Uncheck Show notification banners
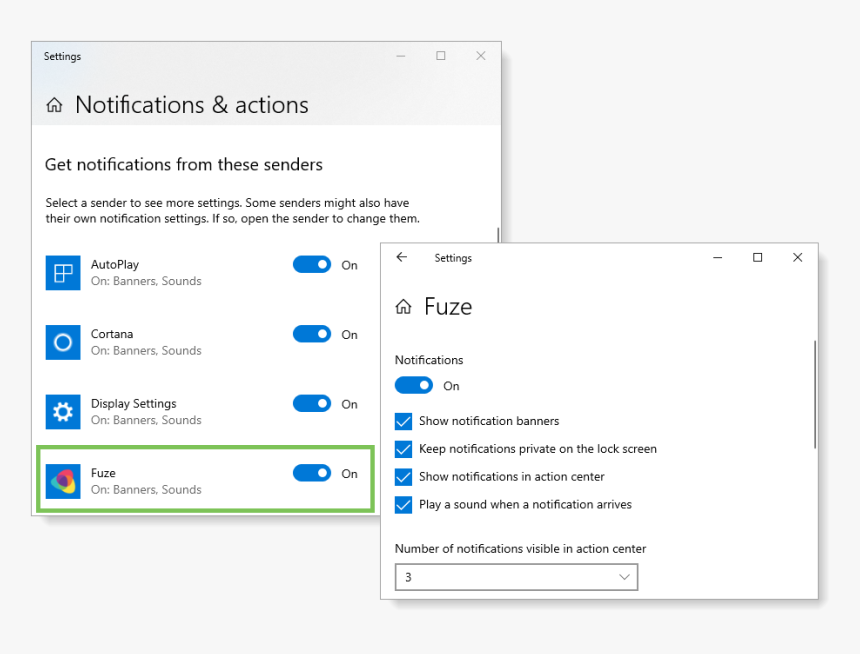This screenshot has height=654, width=860. point(404,421)
